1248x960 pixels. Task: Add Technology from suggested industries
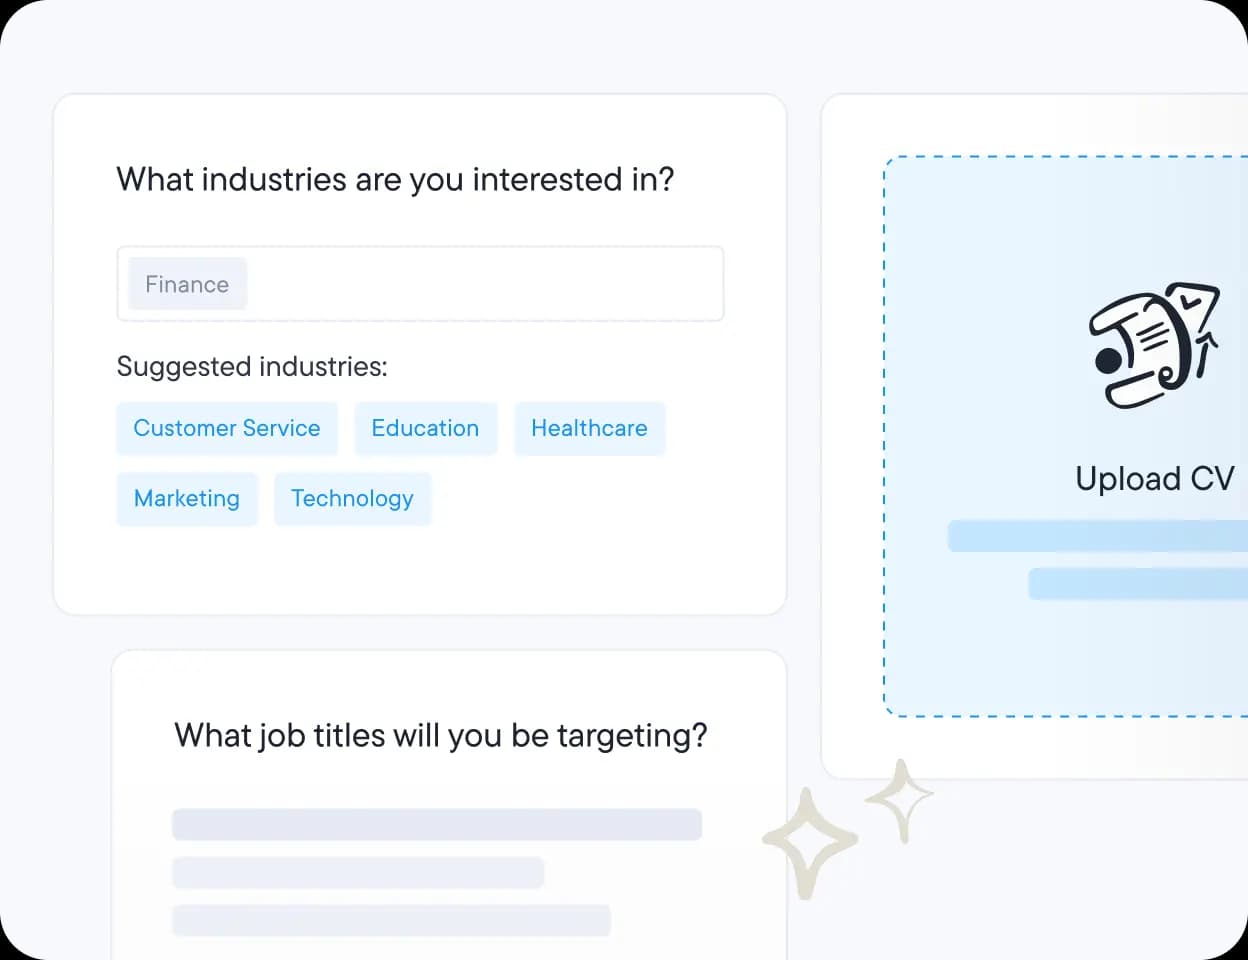click(x=352, y=498)
